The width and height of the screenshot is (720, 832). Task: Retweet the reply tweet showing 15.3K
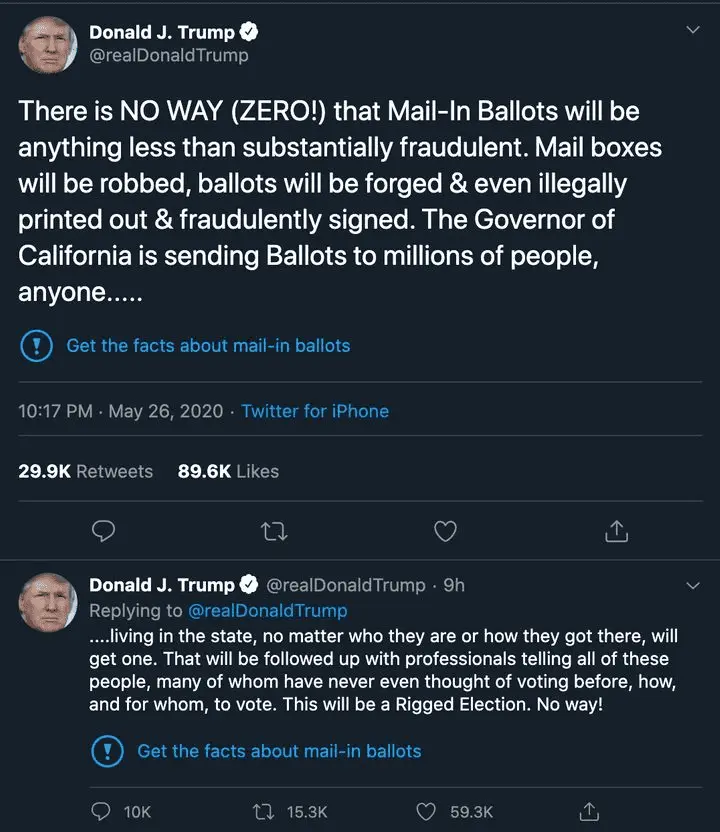point(267,811)
